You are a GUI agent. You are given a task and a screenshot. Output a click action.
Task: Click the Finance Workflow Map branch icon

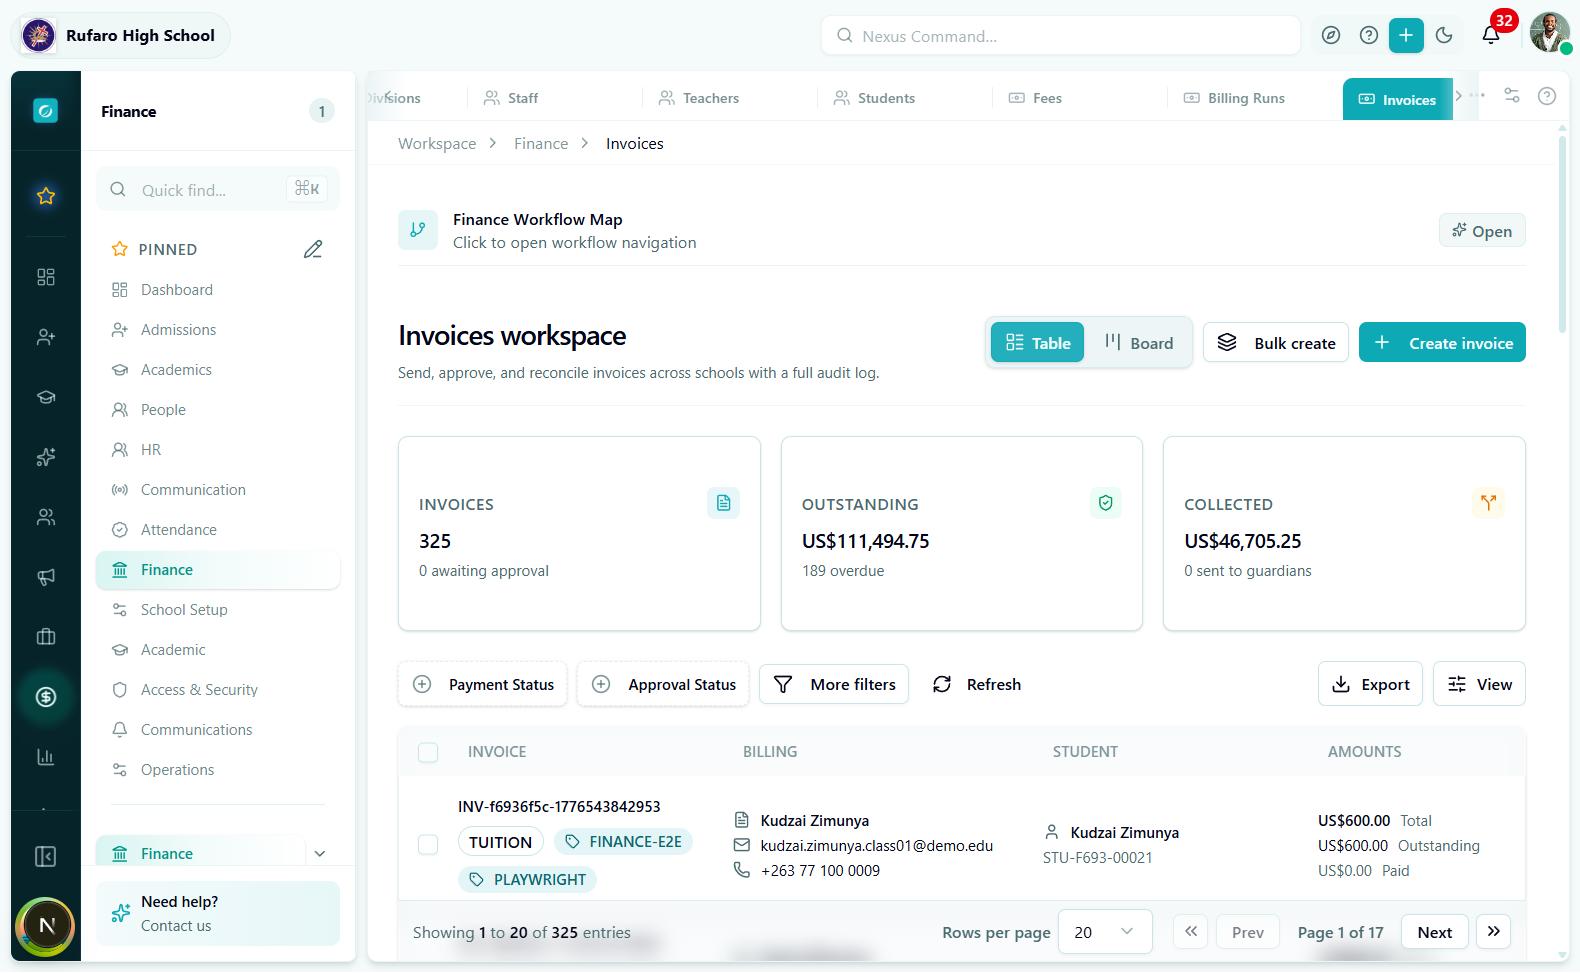pyautogui.click(x=418, y=230)
